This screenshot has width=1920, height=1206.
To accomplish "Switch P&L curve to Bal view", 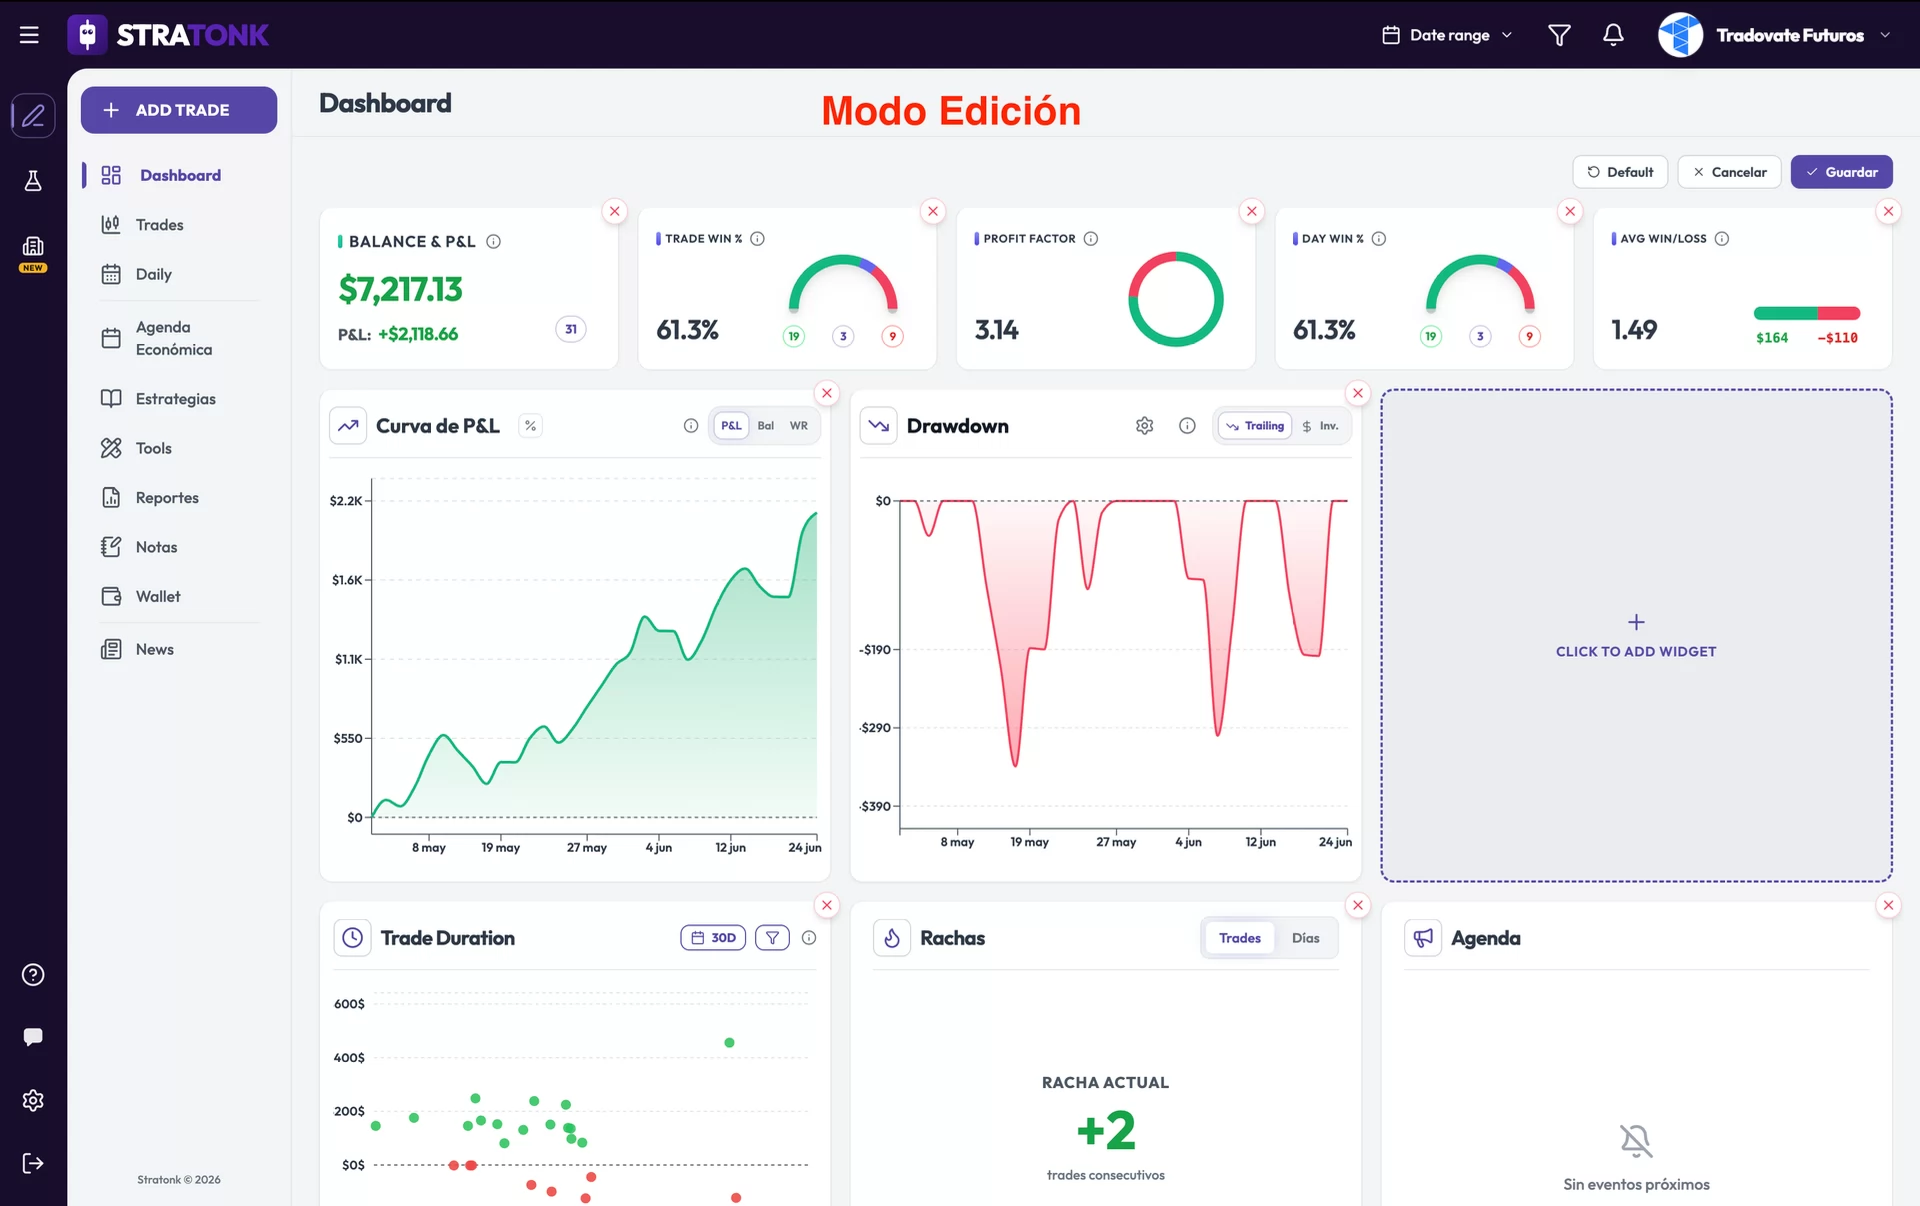I will (766, 426).
